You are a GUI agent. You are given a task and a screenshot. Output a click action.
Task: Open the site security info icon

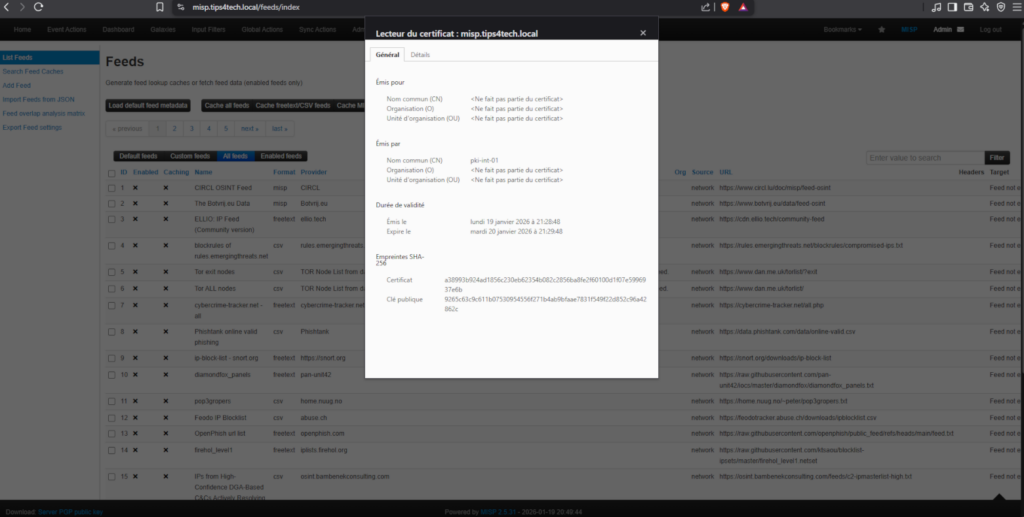pos(180,7)
